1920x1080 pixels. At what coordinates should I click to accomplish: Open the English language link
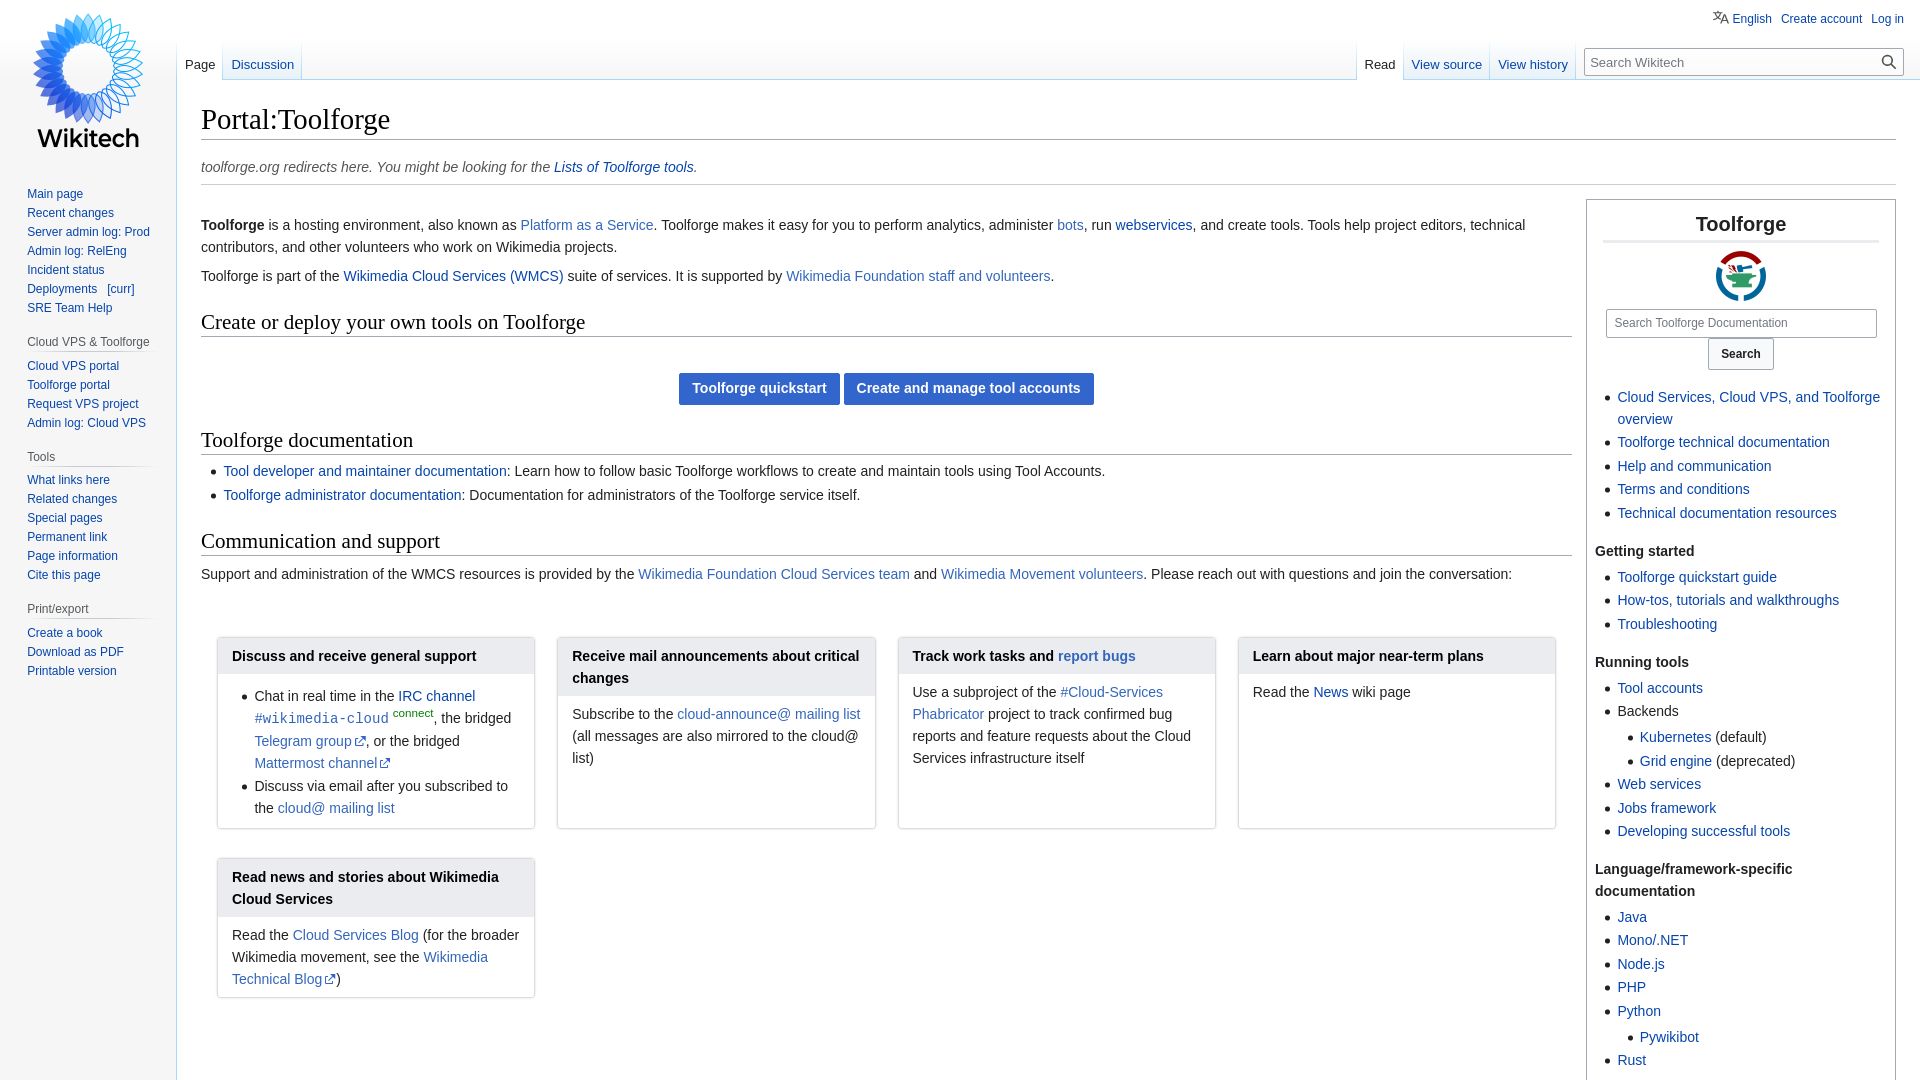coord(1751,19)
